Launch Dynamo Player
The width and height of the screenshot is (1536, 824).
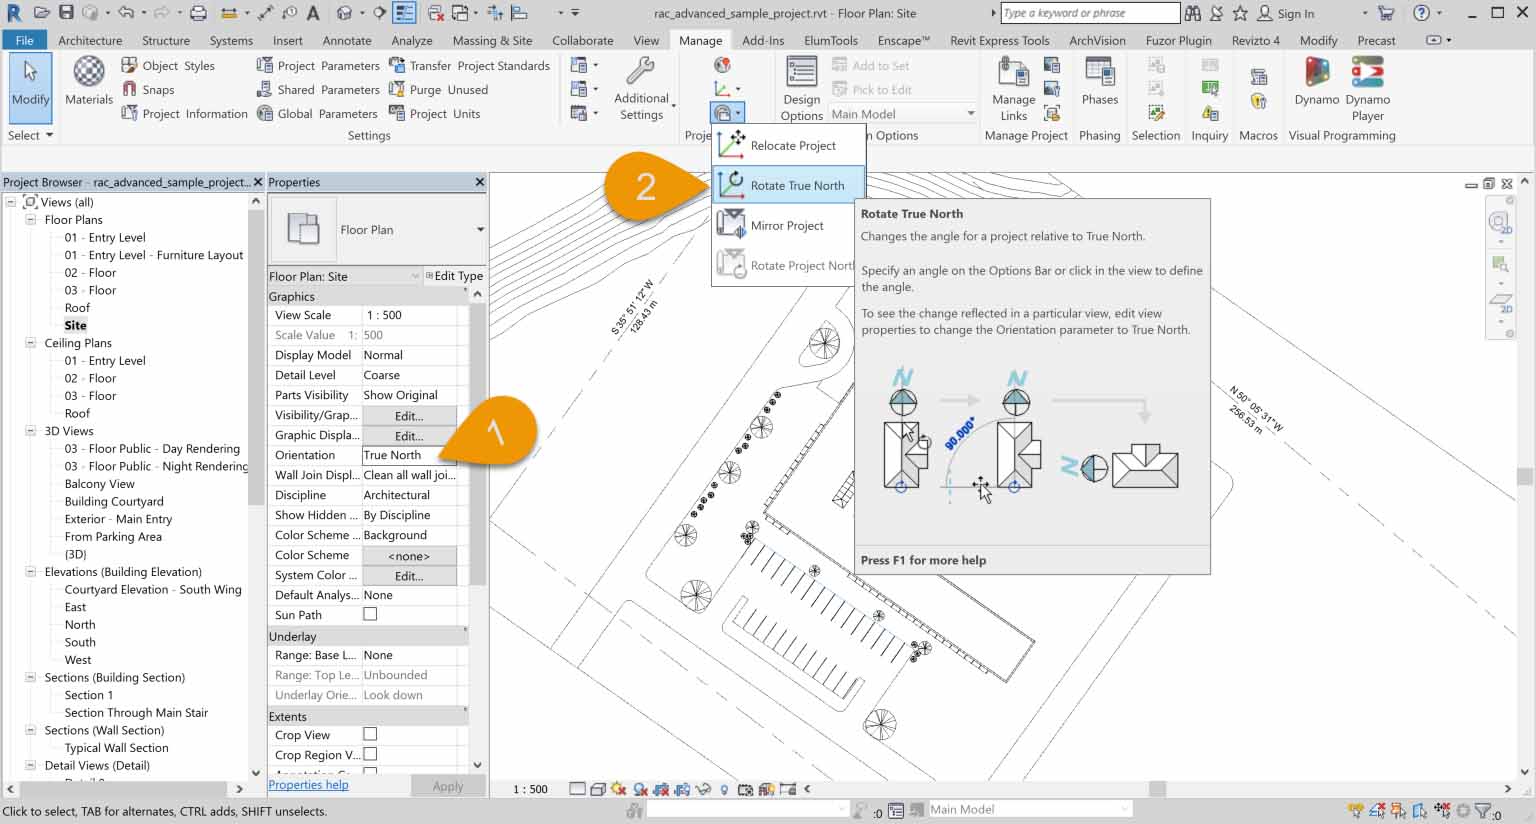point(1367,86)
